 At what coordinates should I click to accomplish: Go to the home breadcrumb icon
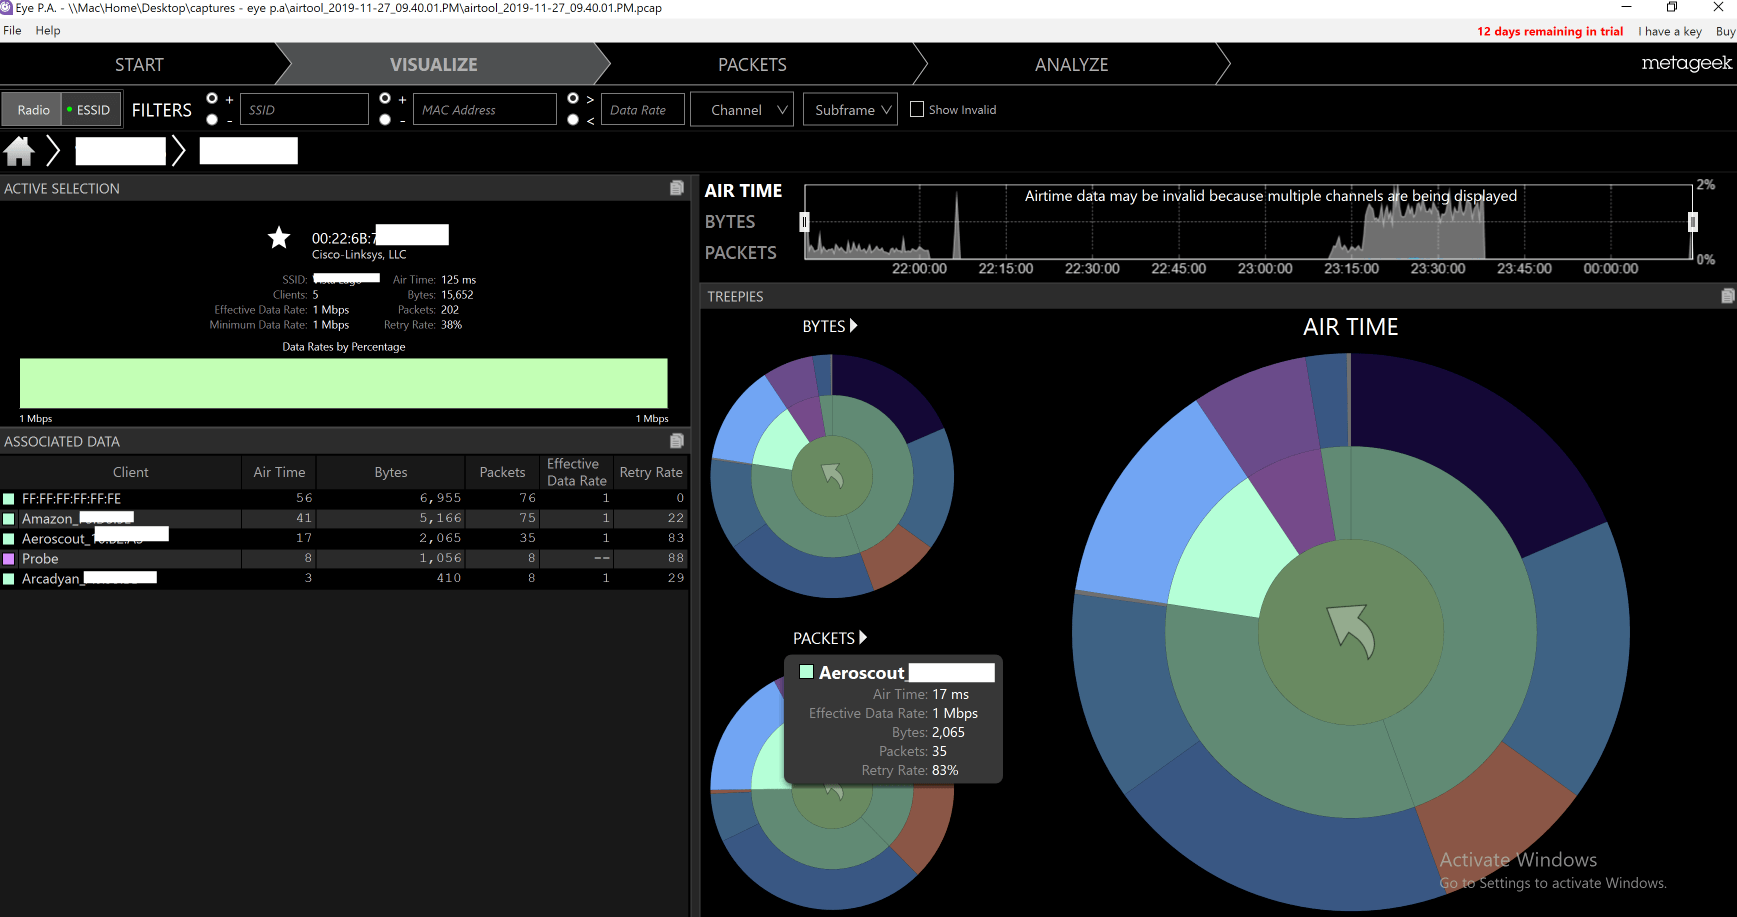tap(19, 151)
